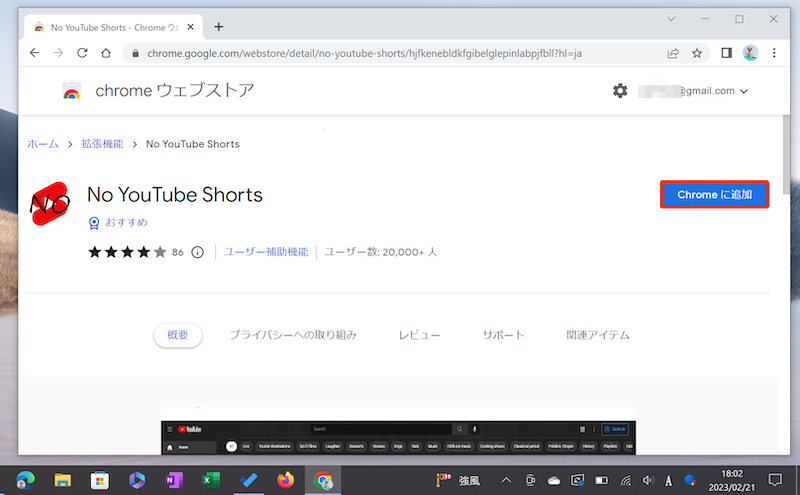Image resolution: width=800 pixels, height=495 pixels.
Task: Show hidden system tray icons
Action: point(504,480)
